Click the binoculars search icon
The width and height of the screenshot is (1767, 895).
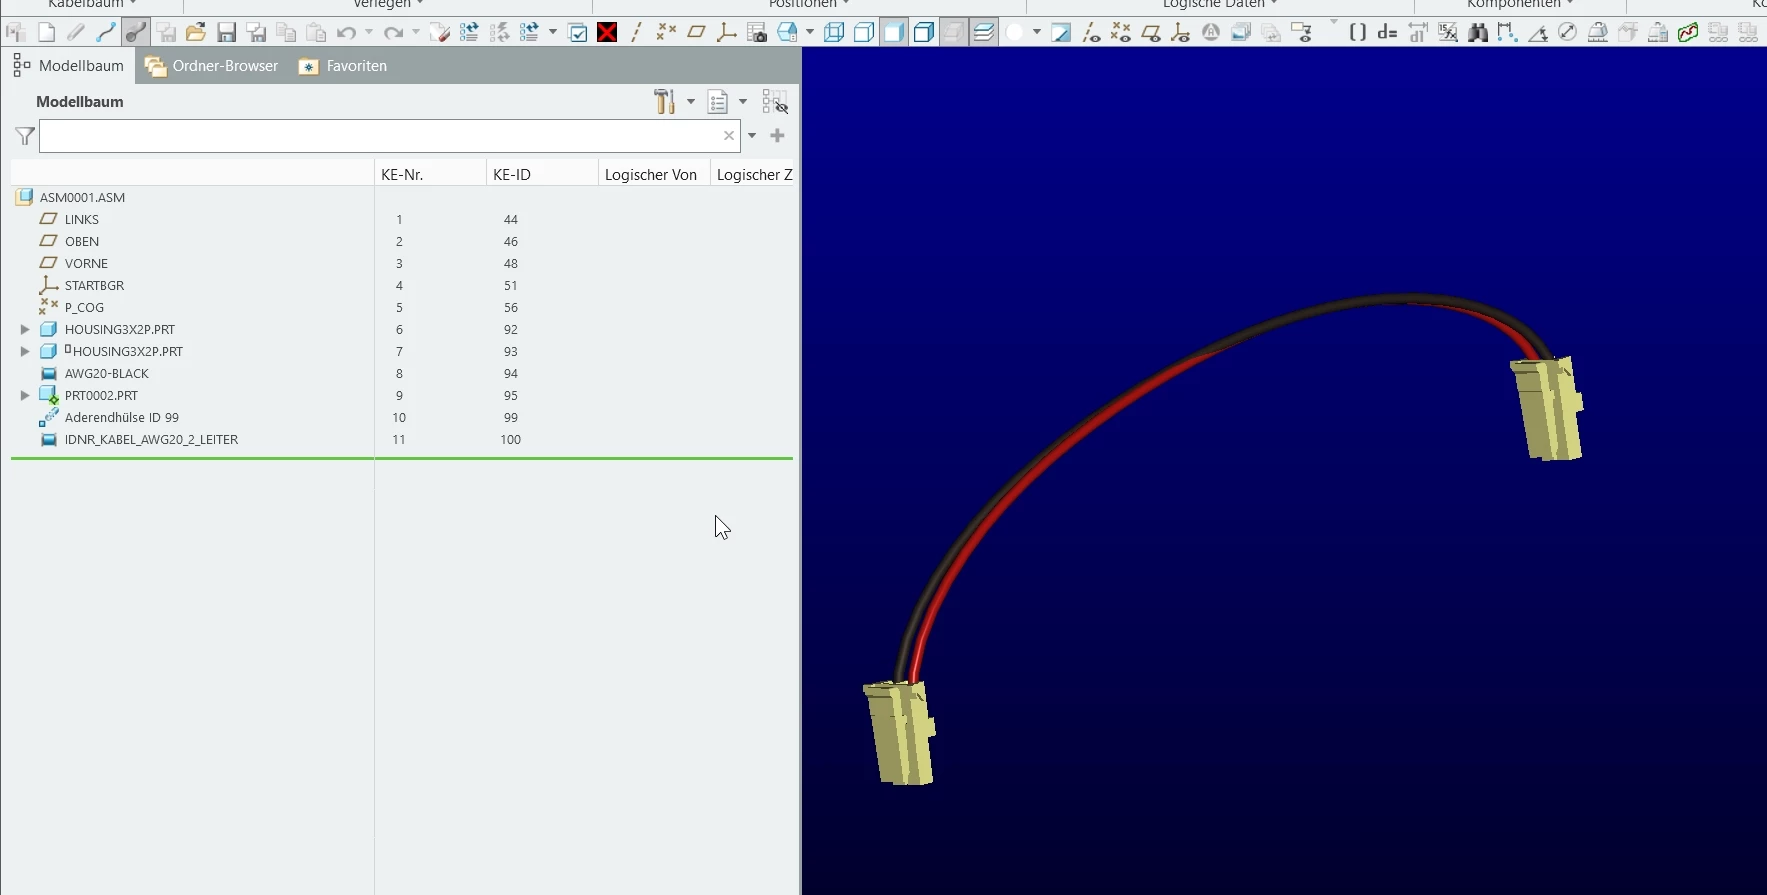point(1478,33)
